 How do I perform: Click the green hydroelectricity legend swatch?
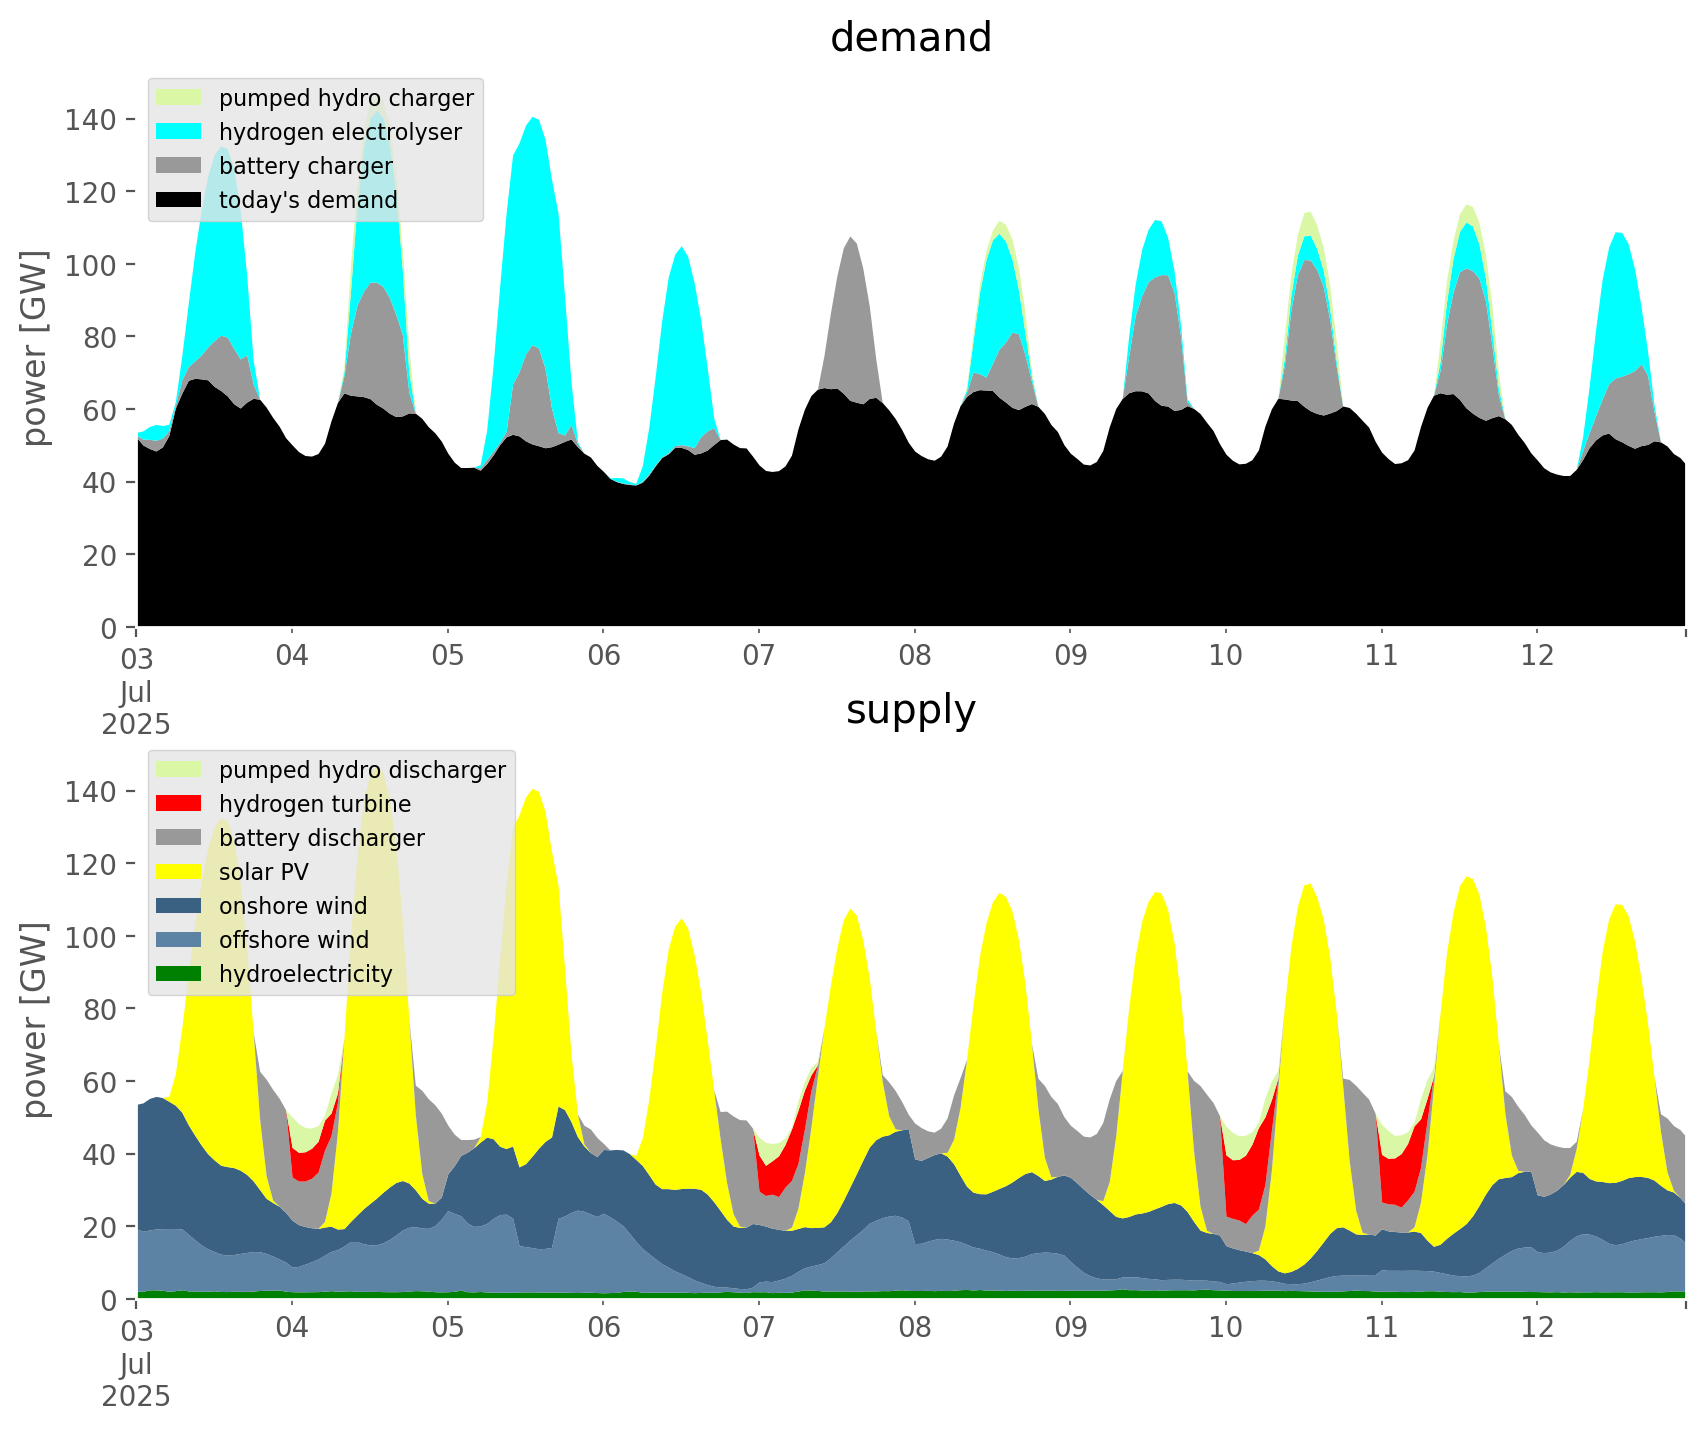click(x=179, y=974)
